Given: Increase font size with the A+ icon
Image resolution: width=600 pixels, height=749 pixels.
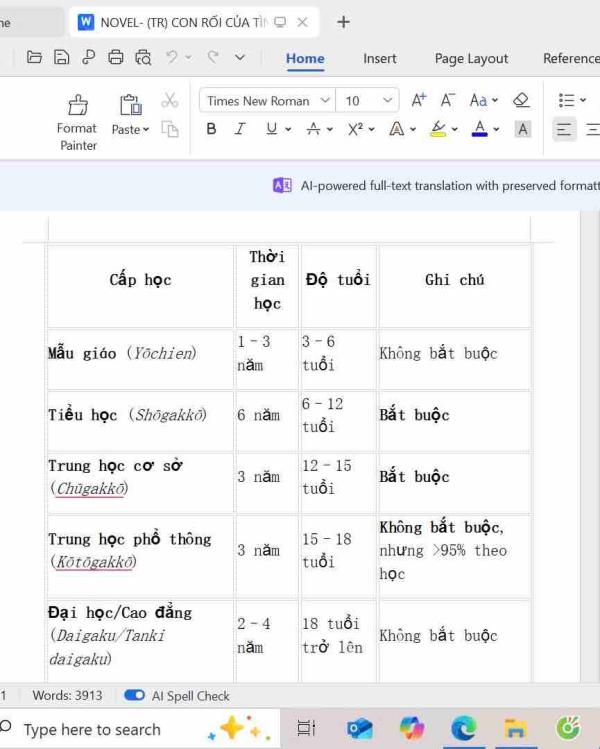Looking at the screenshot, I should (419, 100).
